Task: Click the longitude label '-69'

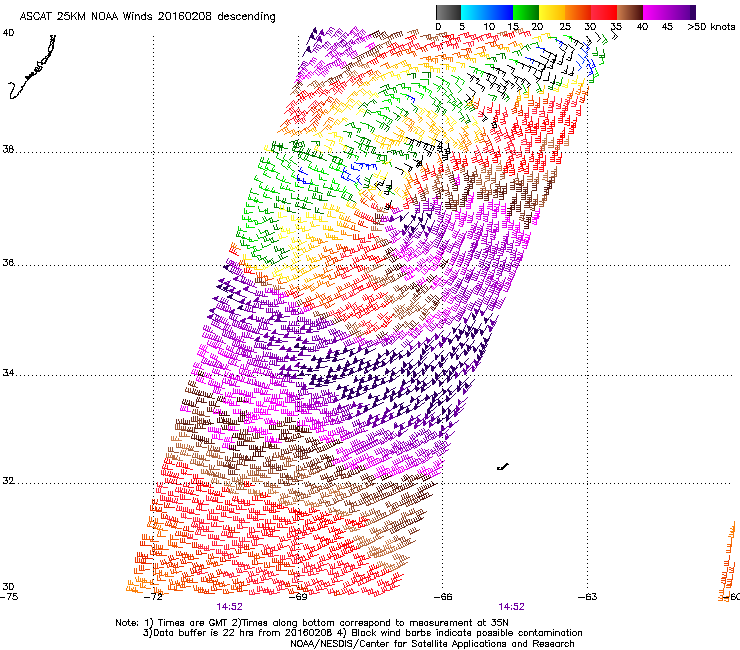Action: [298, 596]
